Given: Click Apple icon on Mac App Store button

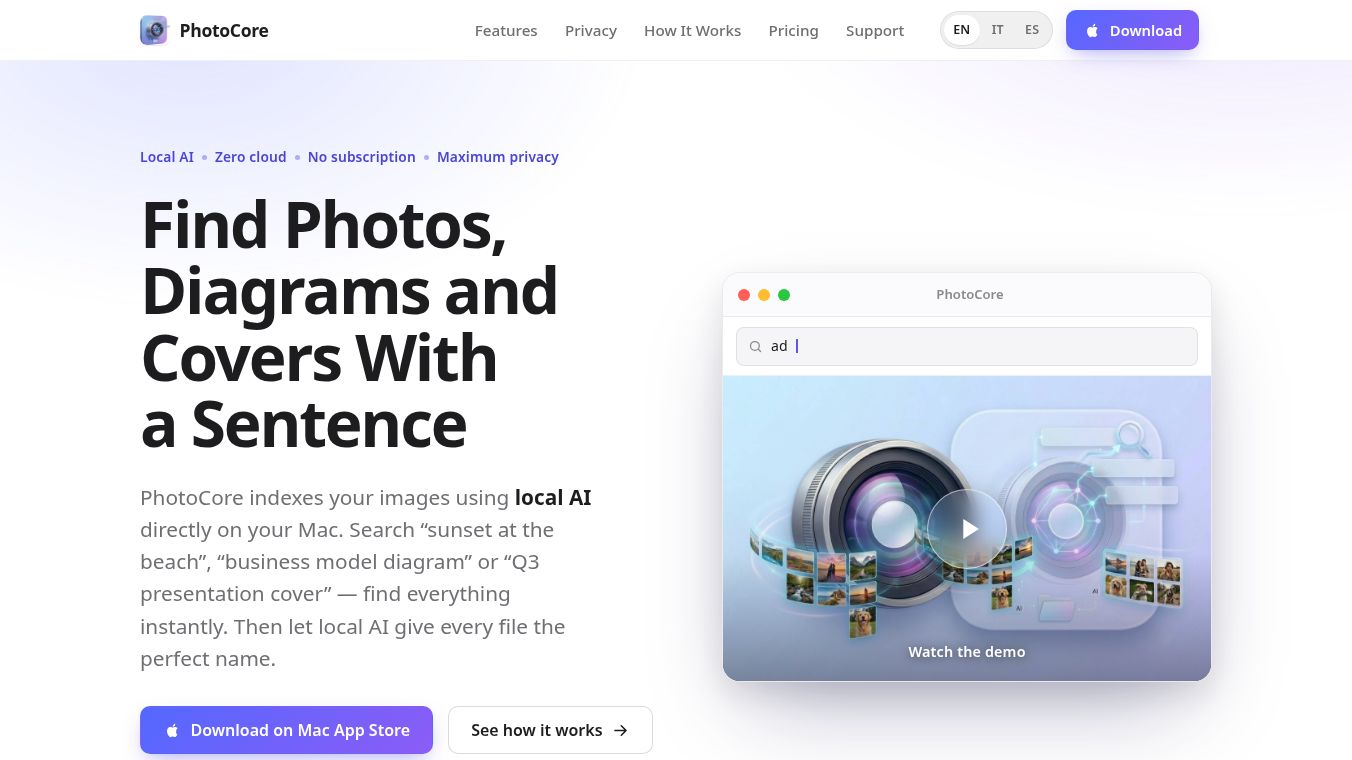Looking at the screenshot, I should pyautogui.click(x=172, y=730).
